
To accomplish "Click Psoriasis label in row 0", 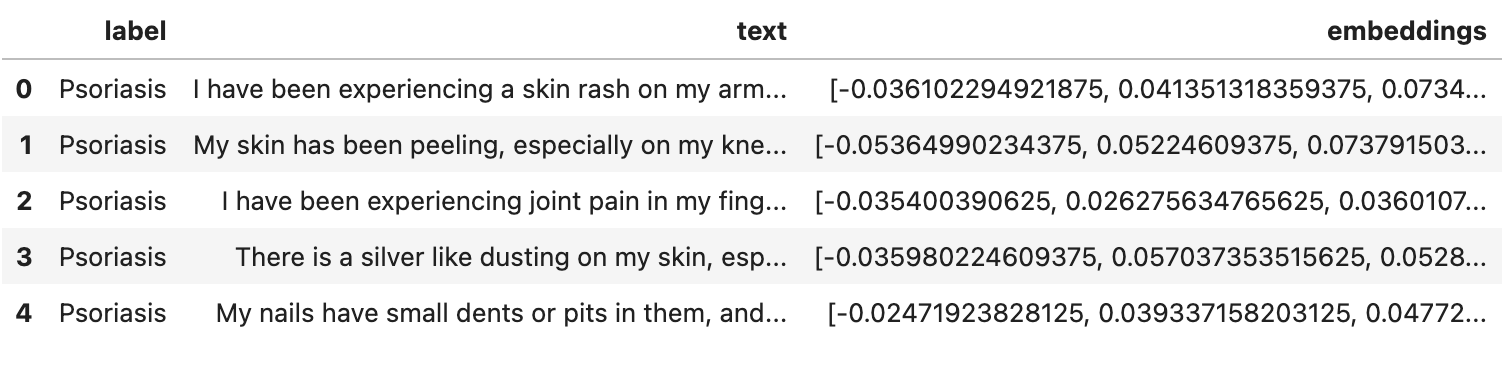I will (x=112, y=89).
